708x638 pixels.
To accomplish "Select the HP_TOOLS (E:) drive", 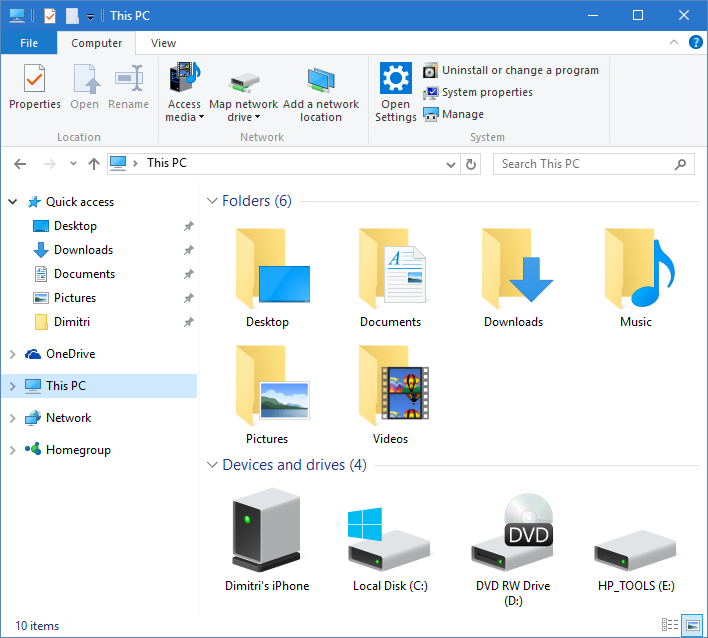I will pos(635,551).
